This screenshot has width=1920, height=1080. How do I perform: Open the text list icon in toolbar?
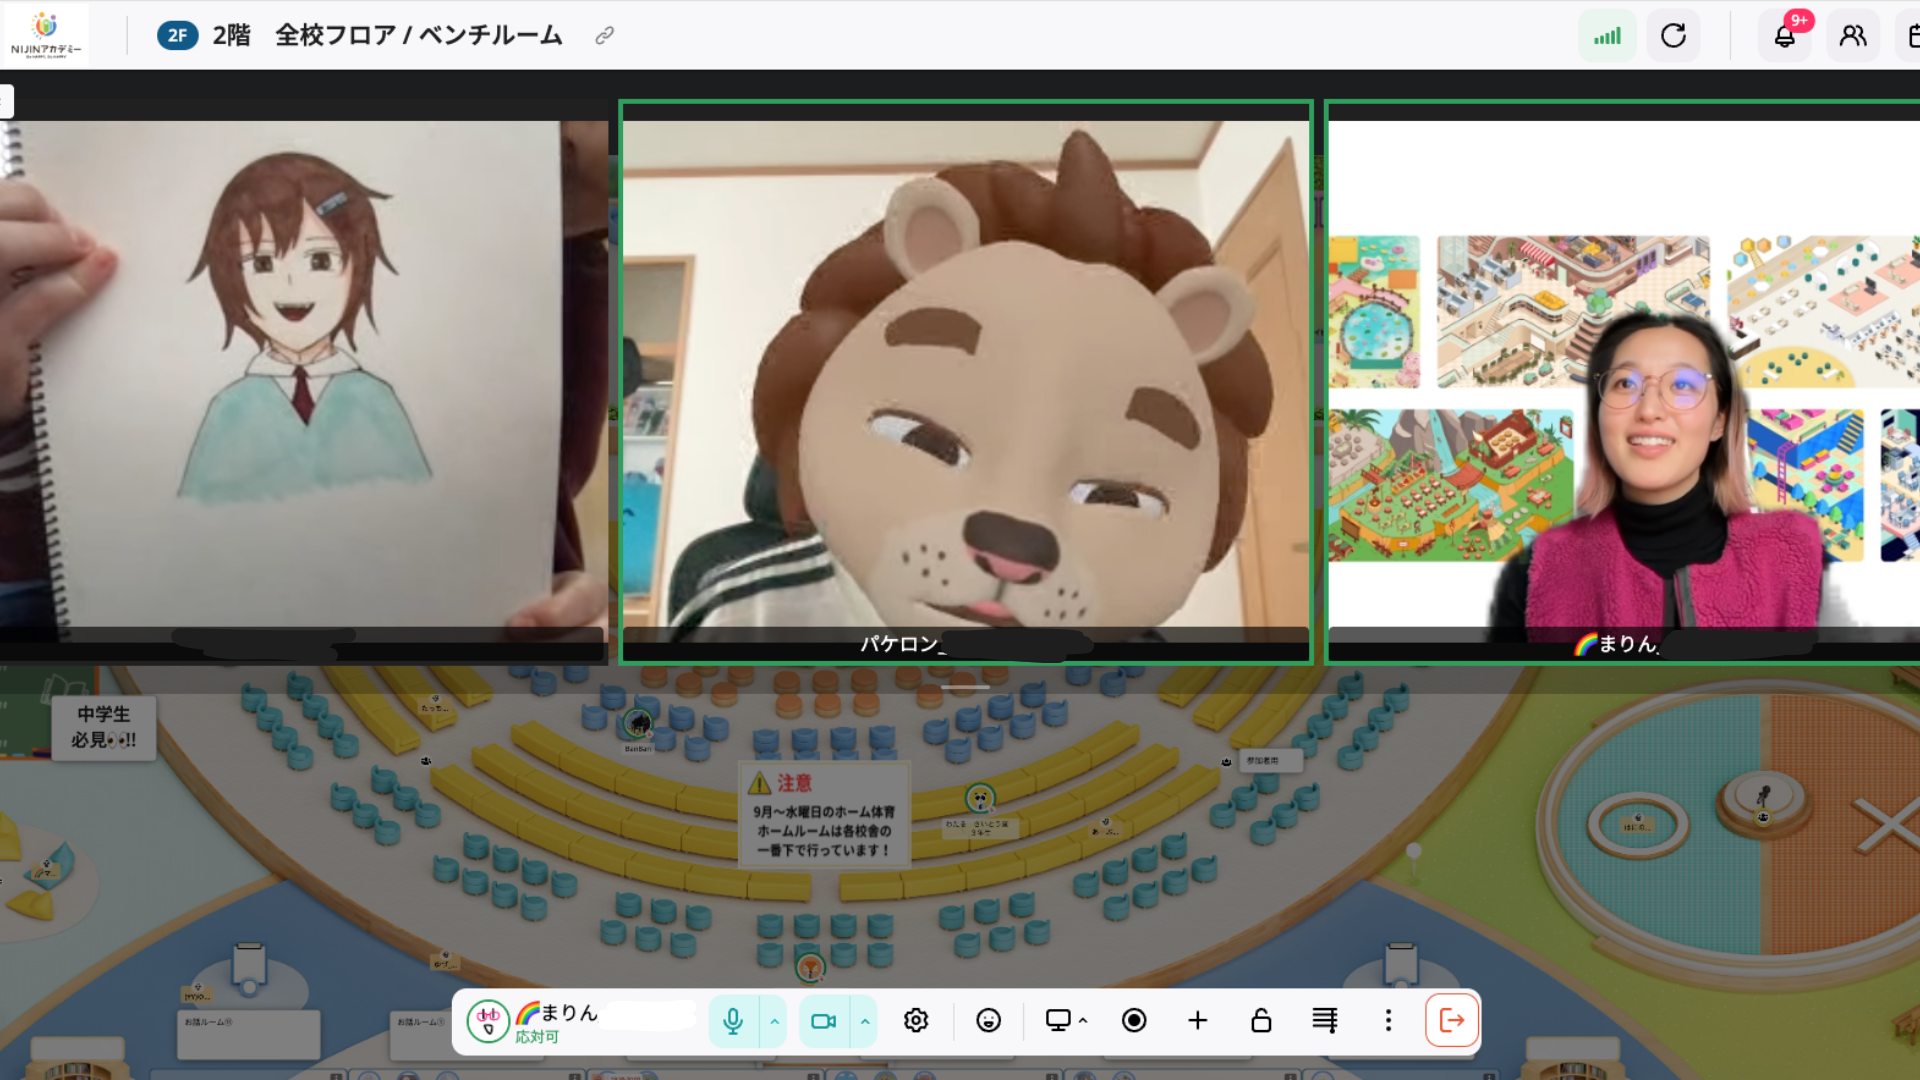1325,1020
